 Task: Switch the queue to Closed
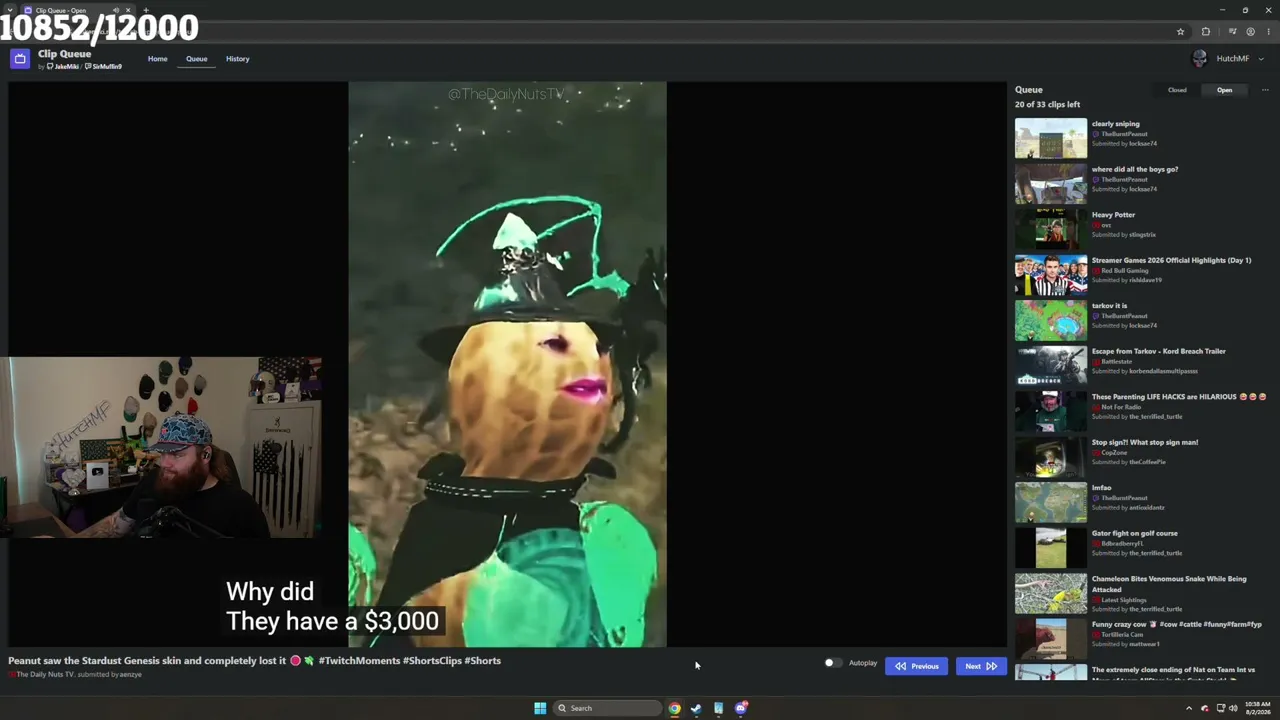pos(1177,90)
